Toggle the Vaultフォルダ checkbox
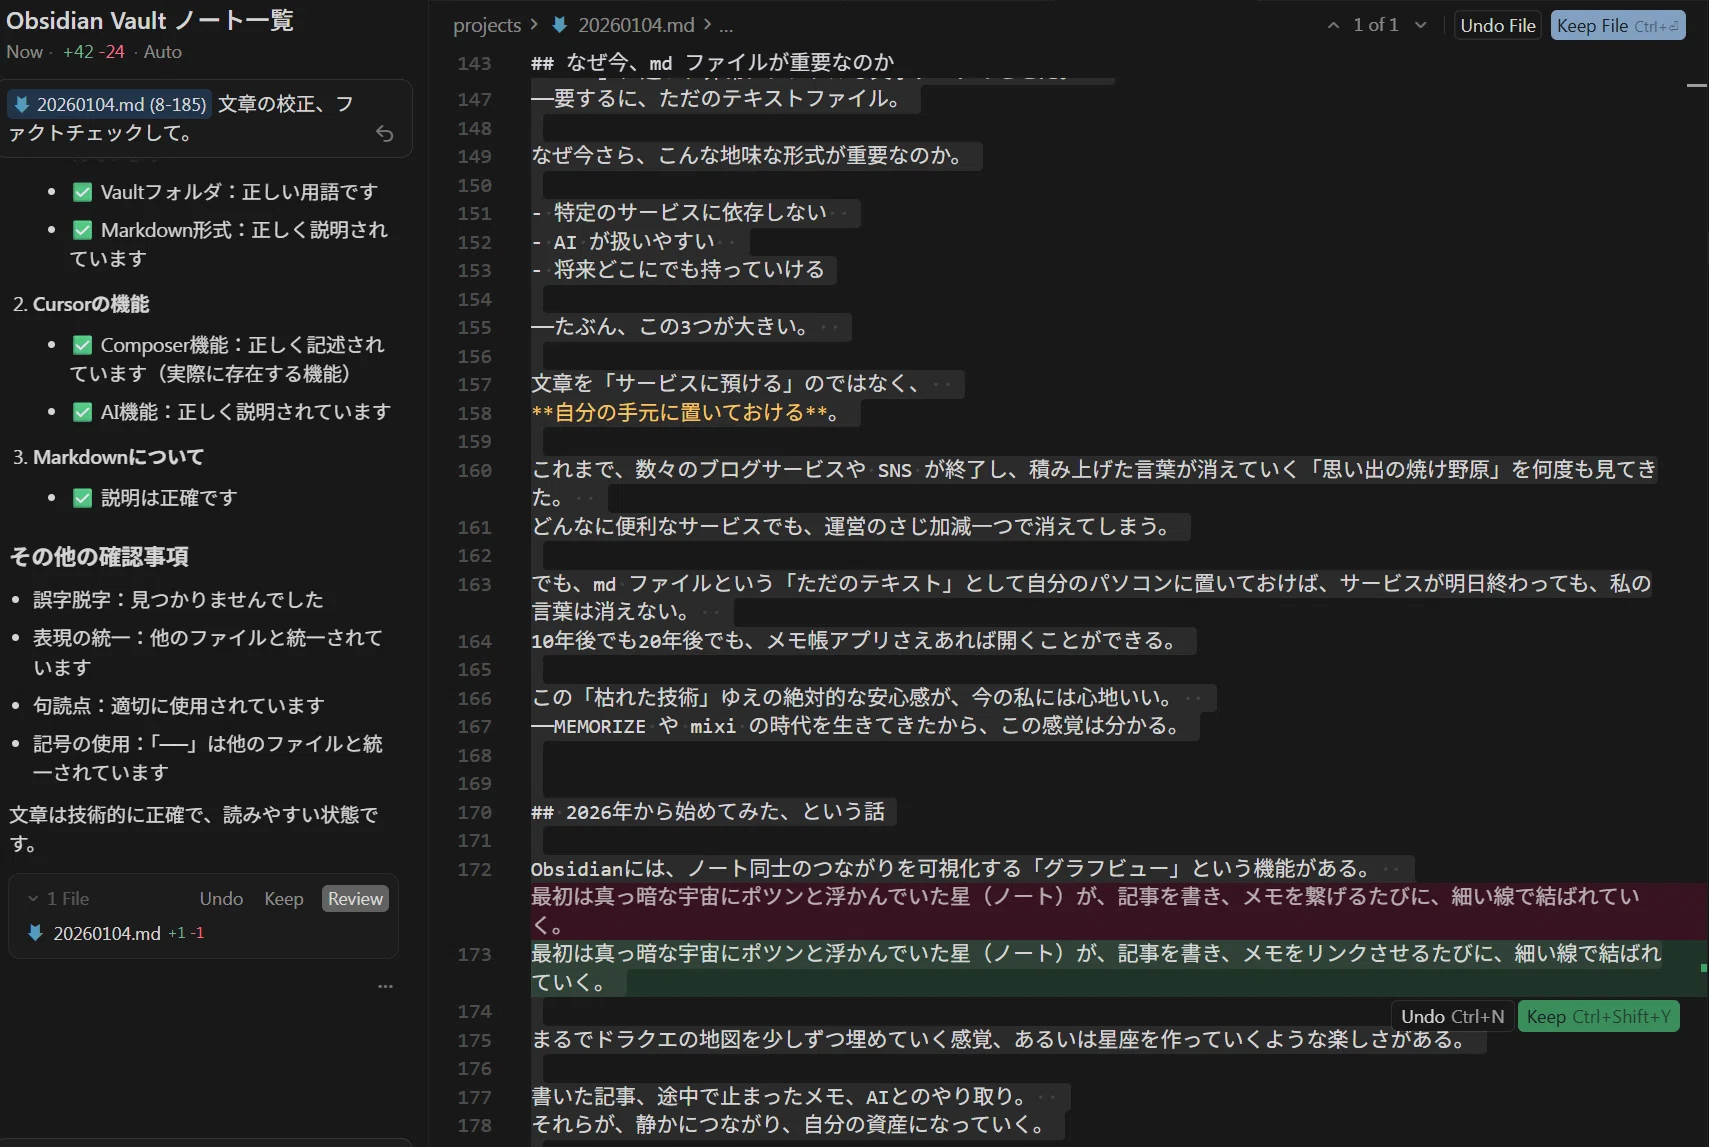Image resolution: width=1709 pixels, height=1147 pixels. pyautogui.click(x=83, y=192)
